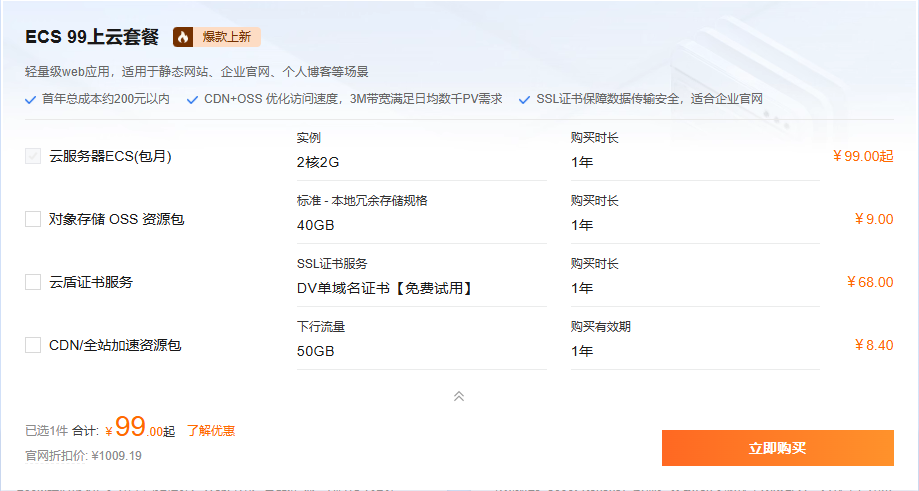This screenshot has height=491, width=919.
Task: Enable the 对象存储 OSS 资源包 checkbox
Action: coord(33,219)
